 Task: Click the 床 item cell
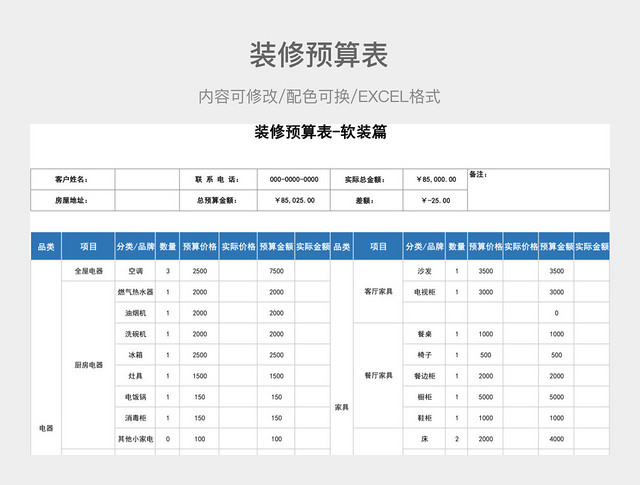[424, 439]
